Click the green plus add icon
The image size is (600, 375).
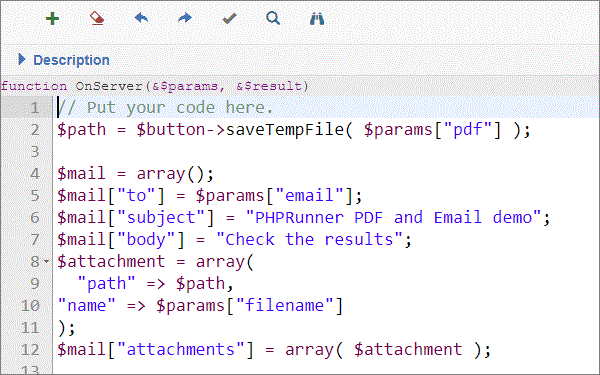point(52,18)
